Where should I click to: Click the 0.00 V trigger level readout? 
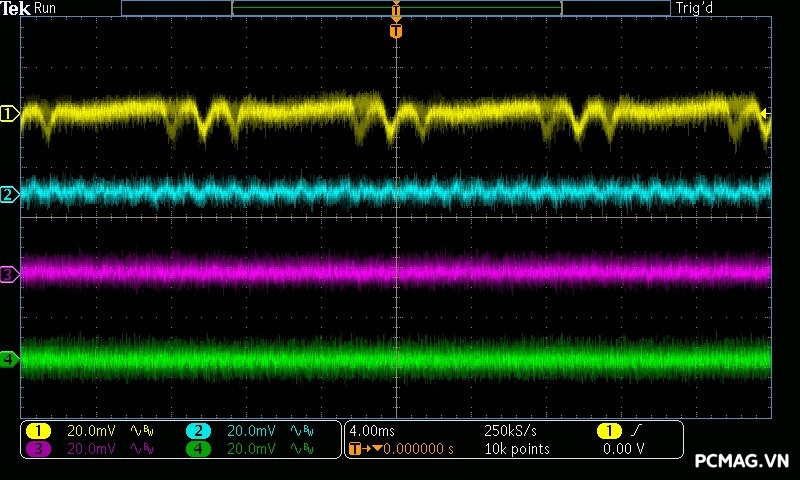pyautogui.click(x=623, y=449)
